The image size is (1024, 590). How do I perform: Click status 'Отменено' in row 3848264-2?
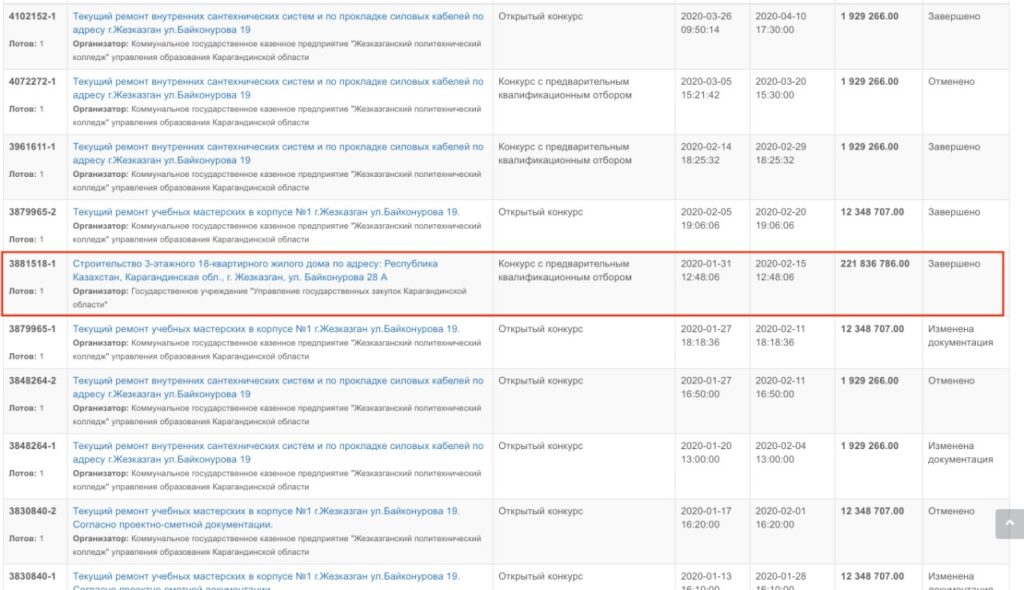point(951,381)
